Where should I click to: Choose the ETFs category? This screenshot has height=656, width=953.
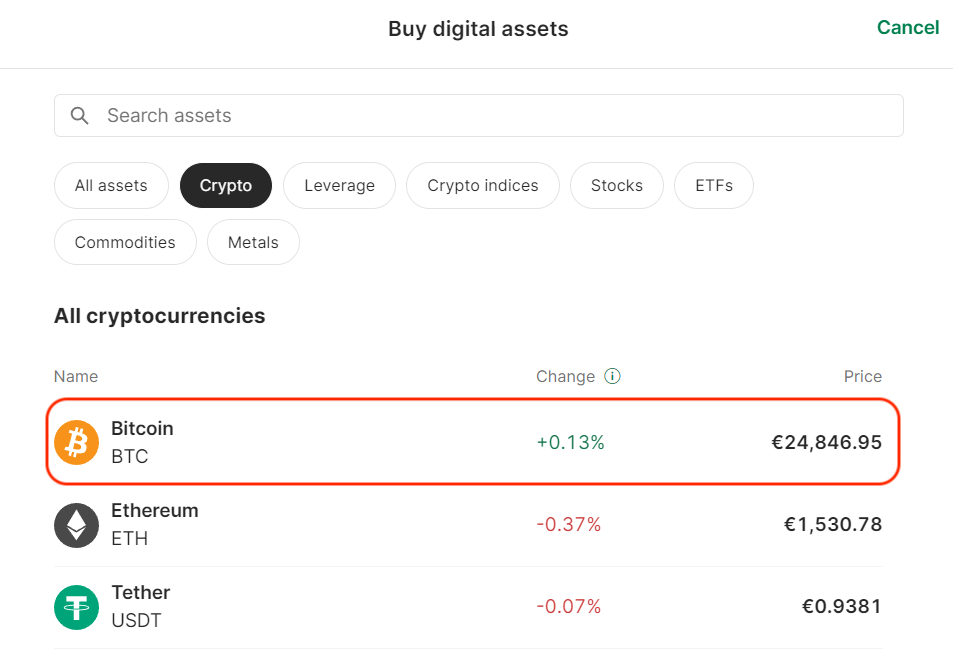point(714,186)
